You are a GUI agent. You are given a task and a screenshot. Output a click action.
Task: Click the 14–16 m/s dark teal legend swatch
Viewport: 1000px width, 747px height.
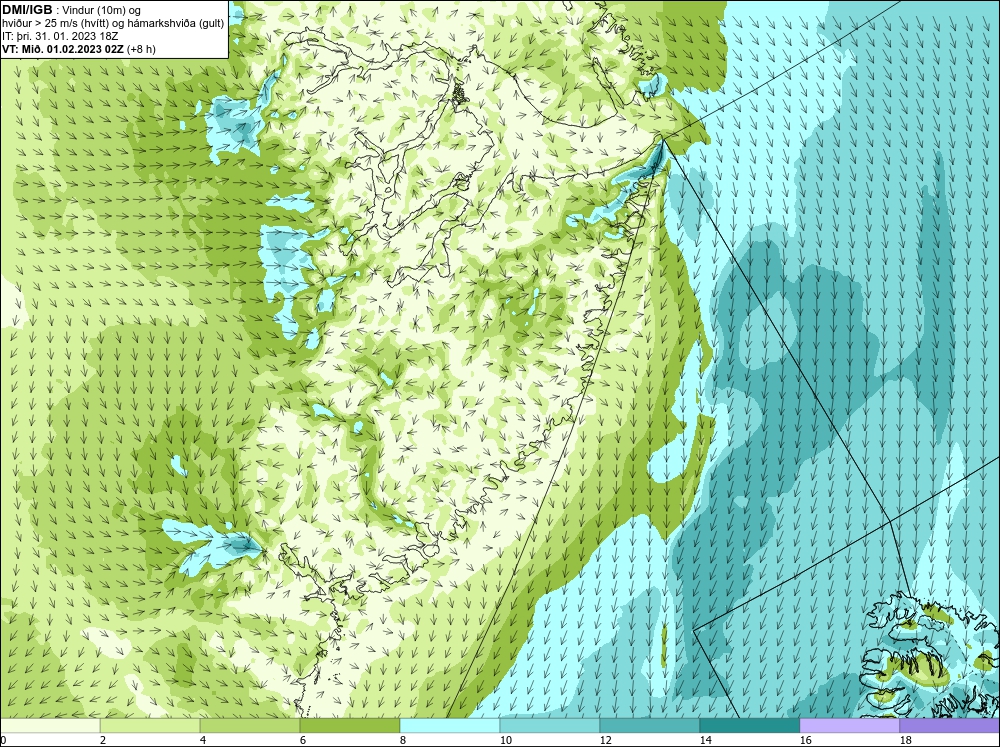[749, 726]
